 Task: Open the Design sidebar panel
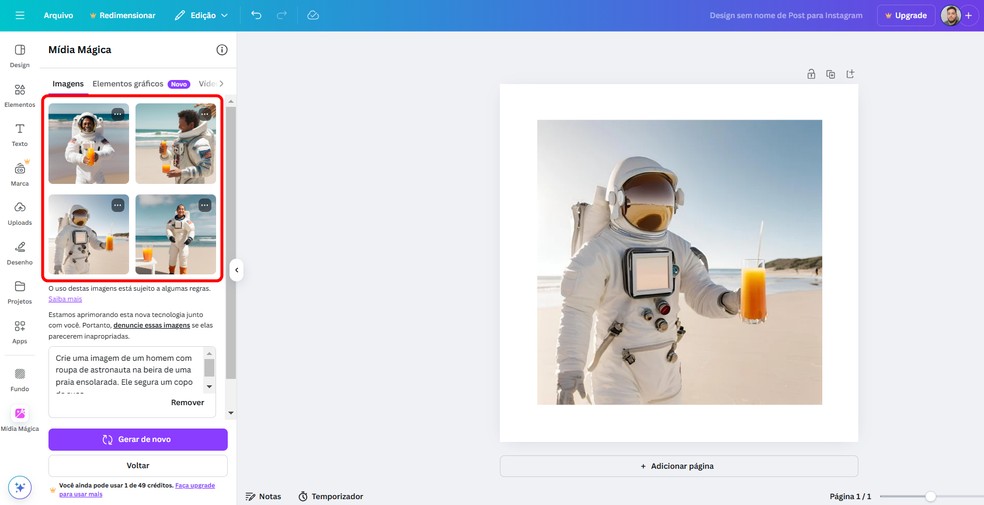pyautogui.click(x=19, y=56)
